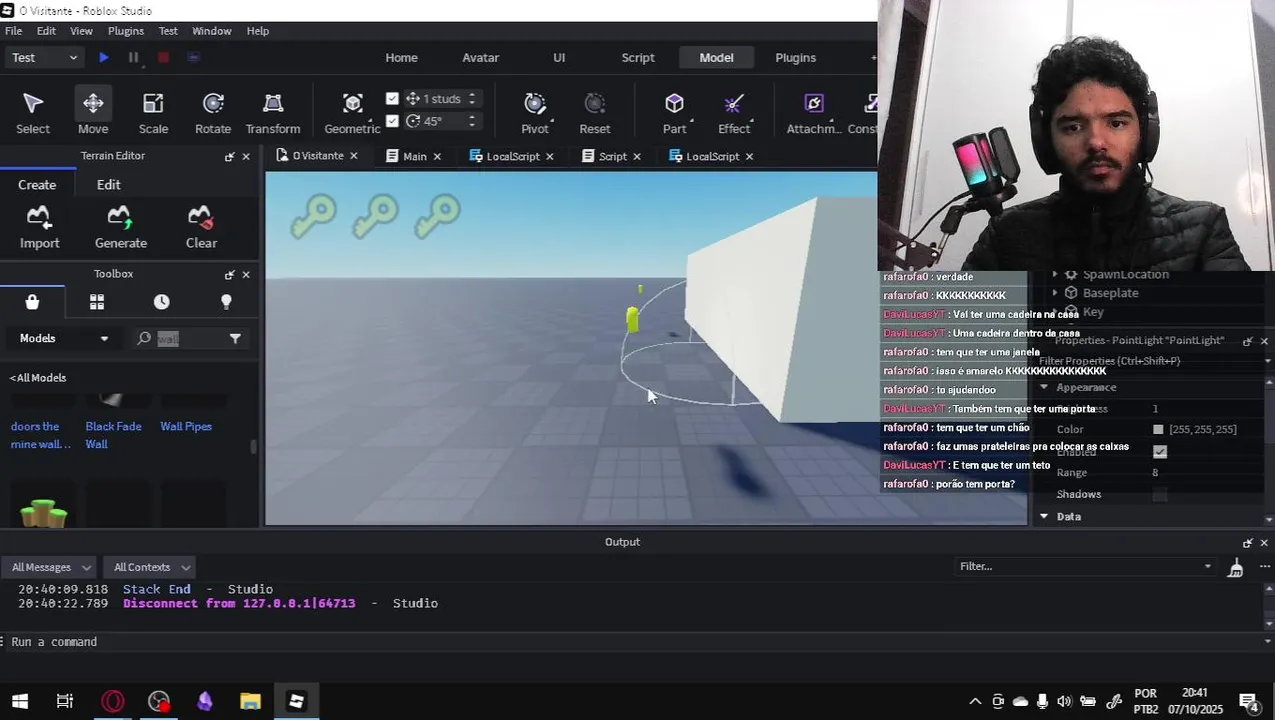Screen dimensions: 1275x720
Task: Open Windows Start menu
Action: pos(20,702)
